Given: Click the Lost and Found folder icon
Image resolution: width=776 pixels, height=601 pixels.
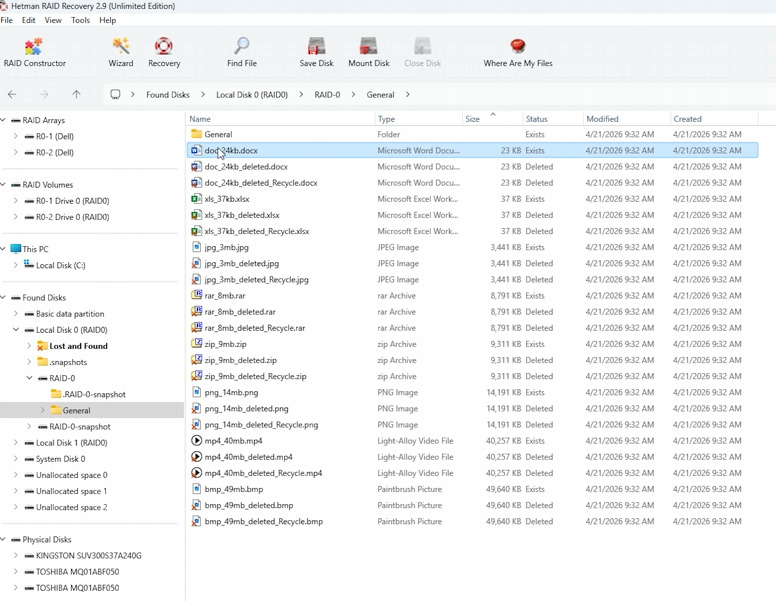Looking at the screenshot, I should point(43,346).
